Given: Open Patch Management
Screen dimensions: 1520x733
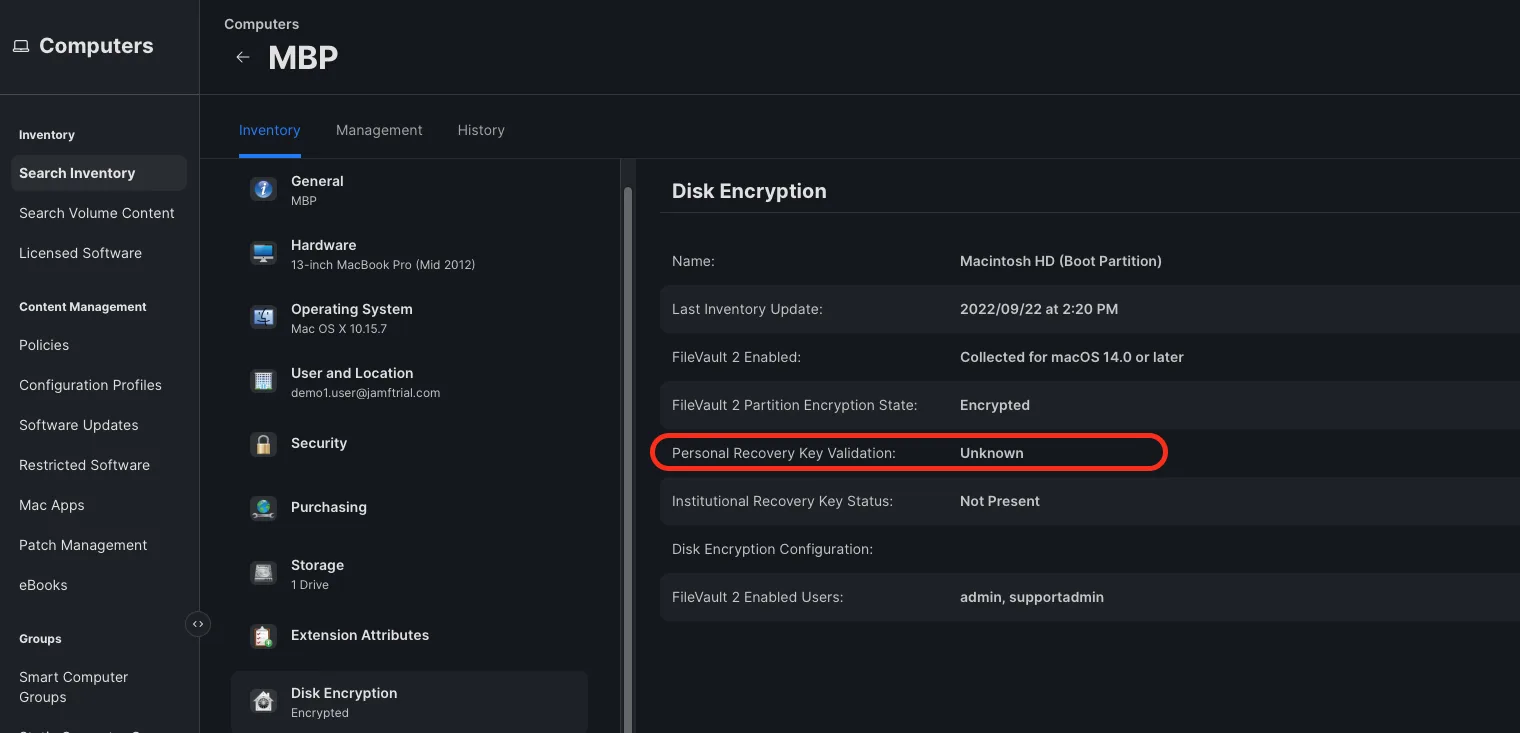Looking at the screenshot, I should (83, 545).
